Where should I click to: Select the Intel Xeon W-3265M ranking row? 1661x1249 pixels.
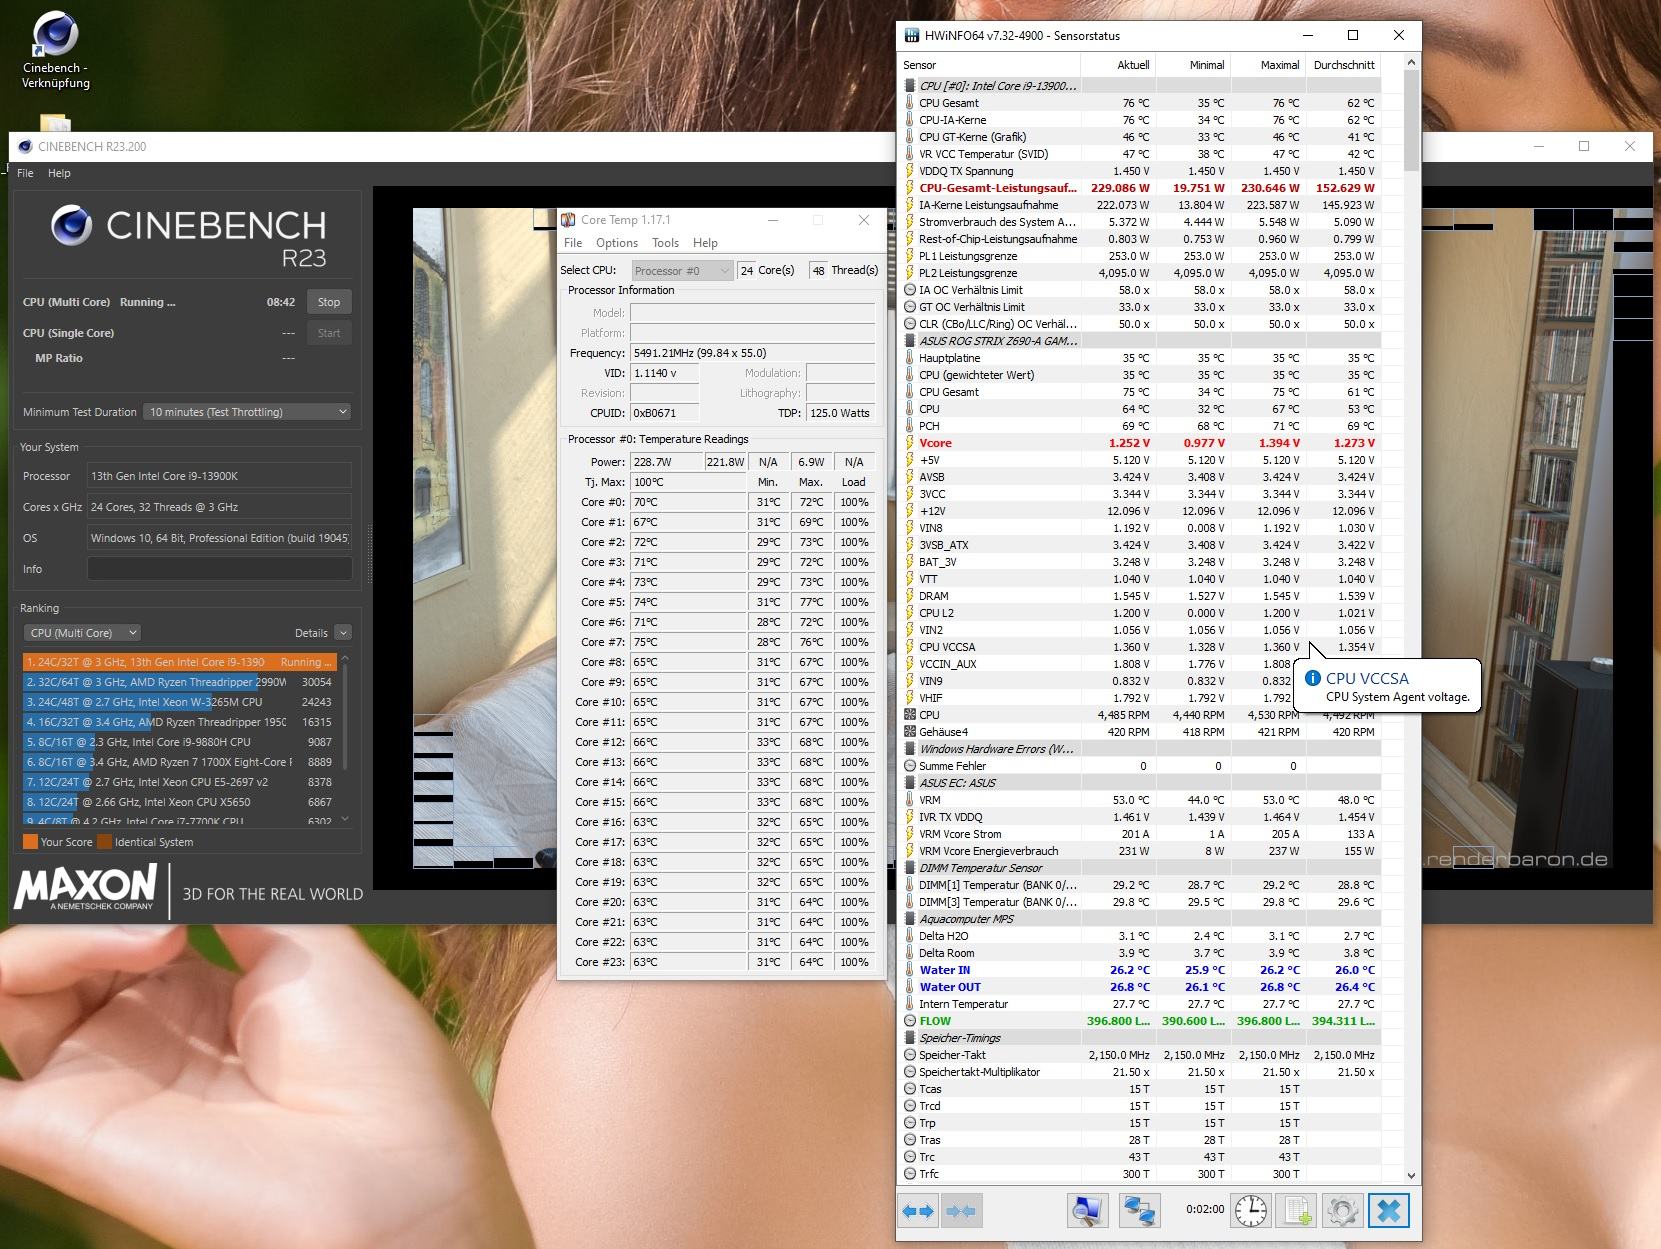[178, 702]
